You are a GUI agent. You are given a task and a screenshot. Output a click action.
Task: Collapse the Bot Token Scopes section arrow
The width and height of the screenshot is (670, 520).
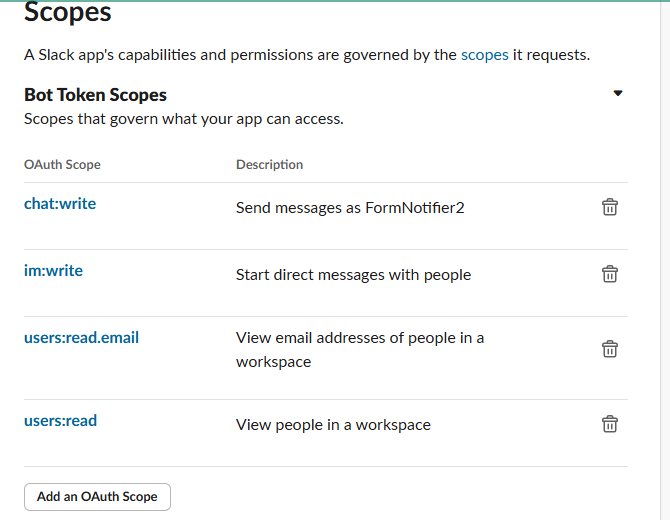618,93
